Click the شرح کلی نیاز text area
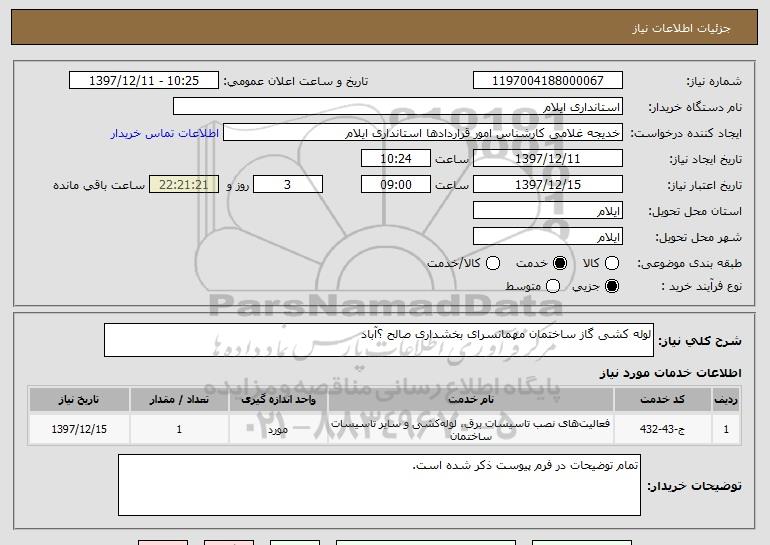This screenshot has height=545, width=770. point(379,340)
